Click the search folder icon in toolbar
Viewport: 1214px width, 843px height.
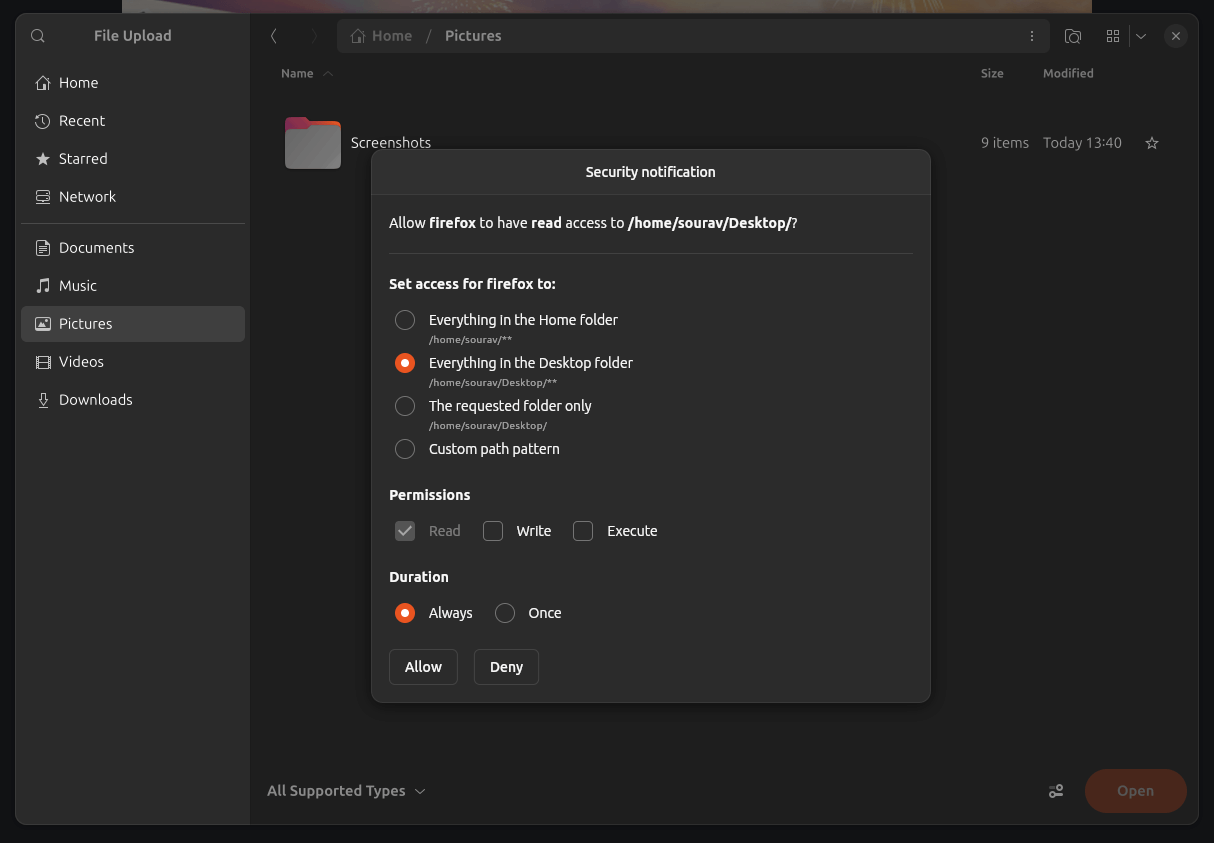pyautogui.click(x=1072, y=36)
